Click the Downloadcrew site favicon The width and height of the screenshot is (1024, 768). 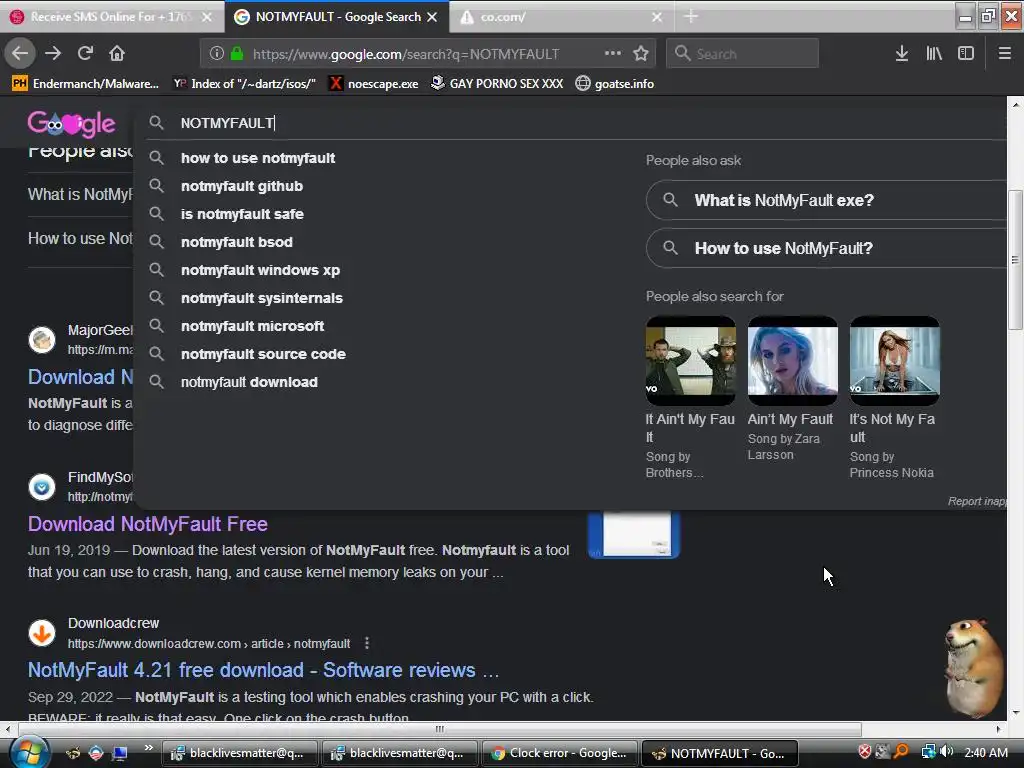[x=42, y=633]
